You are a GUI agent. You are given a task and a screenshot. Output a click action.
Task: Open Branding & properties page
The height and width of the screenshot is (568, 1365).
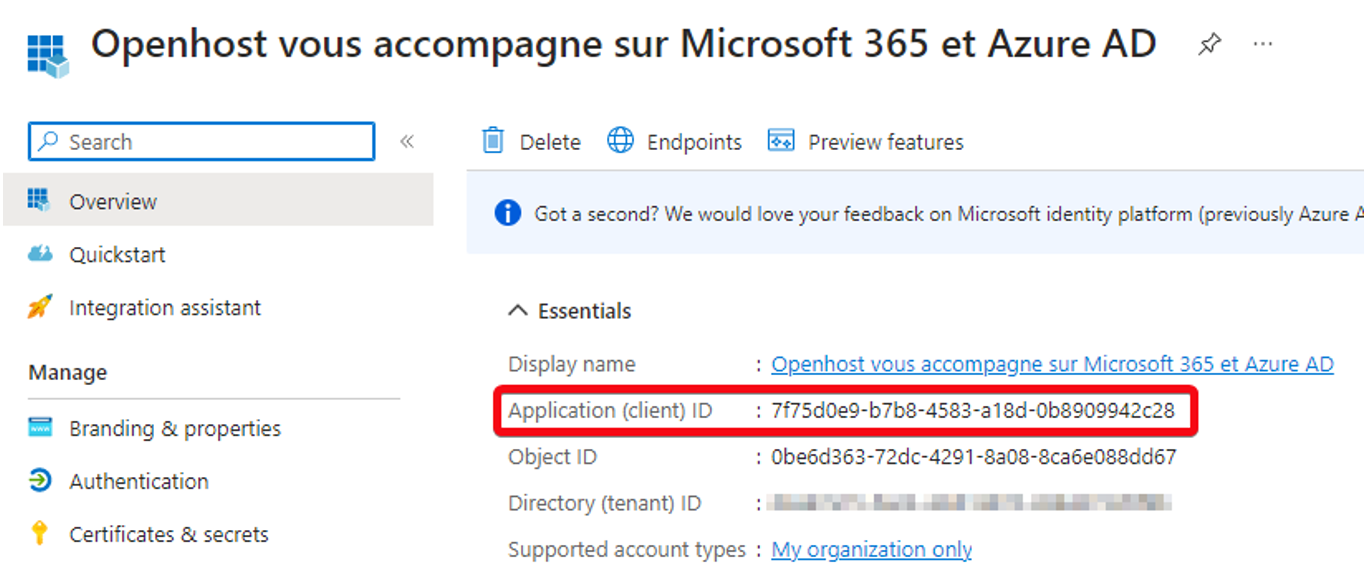[175, 428]
